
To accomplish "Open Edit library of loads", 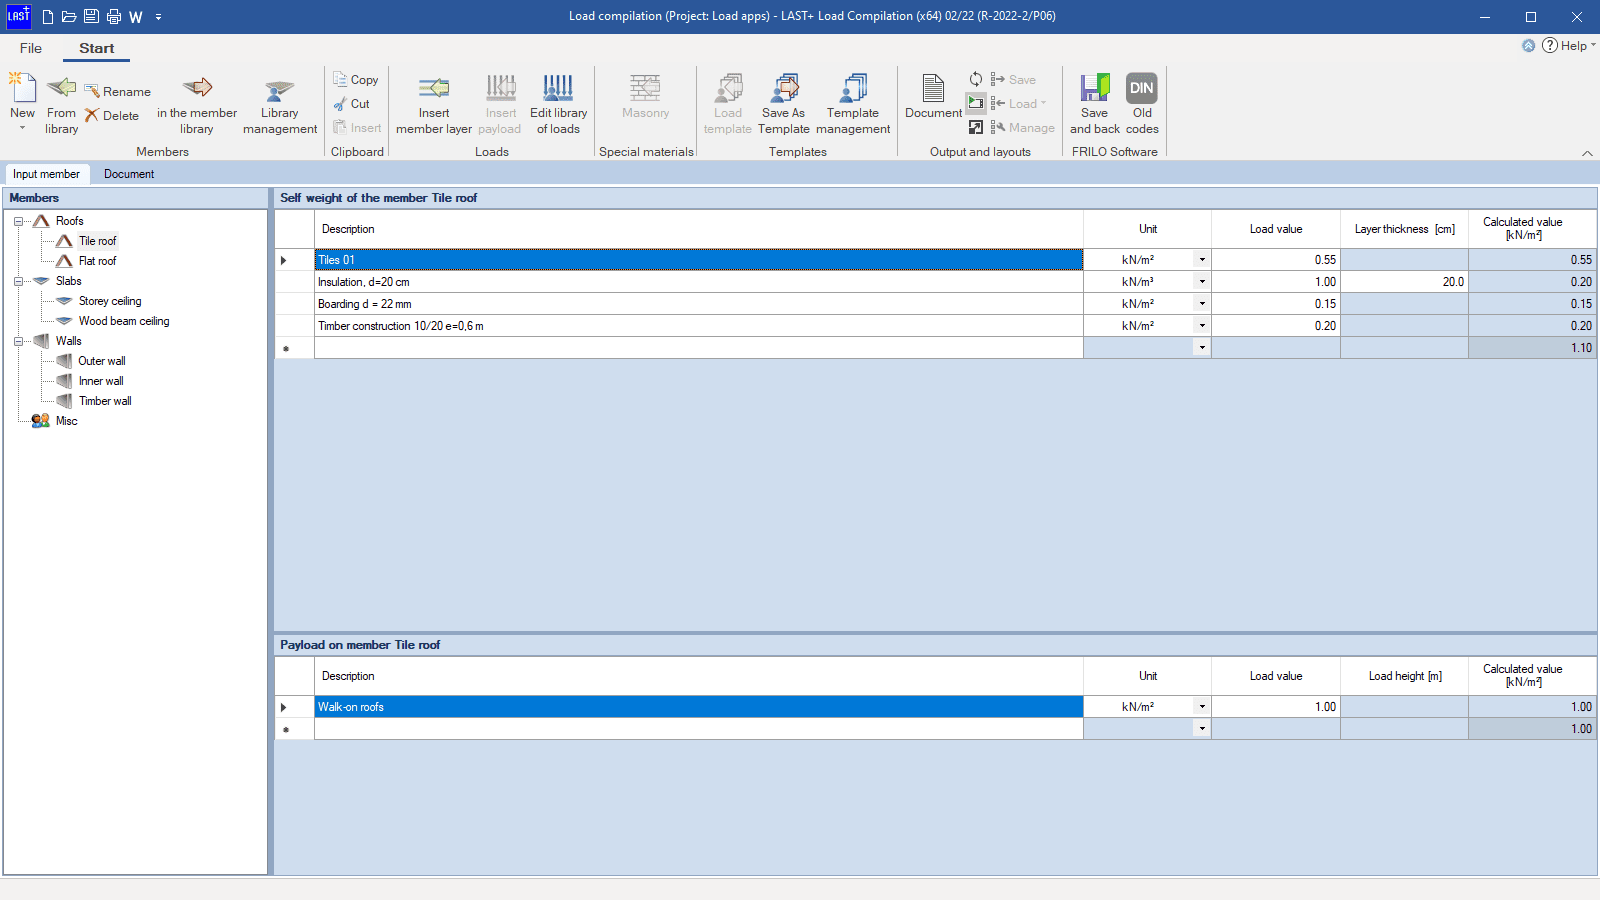I will pyautogui.click(x=558, y=89).
